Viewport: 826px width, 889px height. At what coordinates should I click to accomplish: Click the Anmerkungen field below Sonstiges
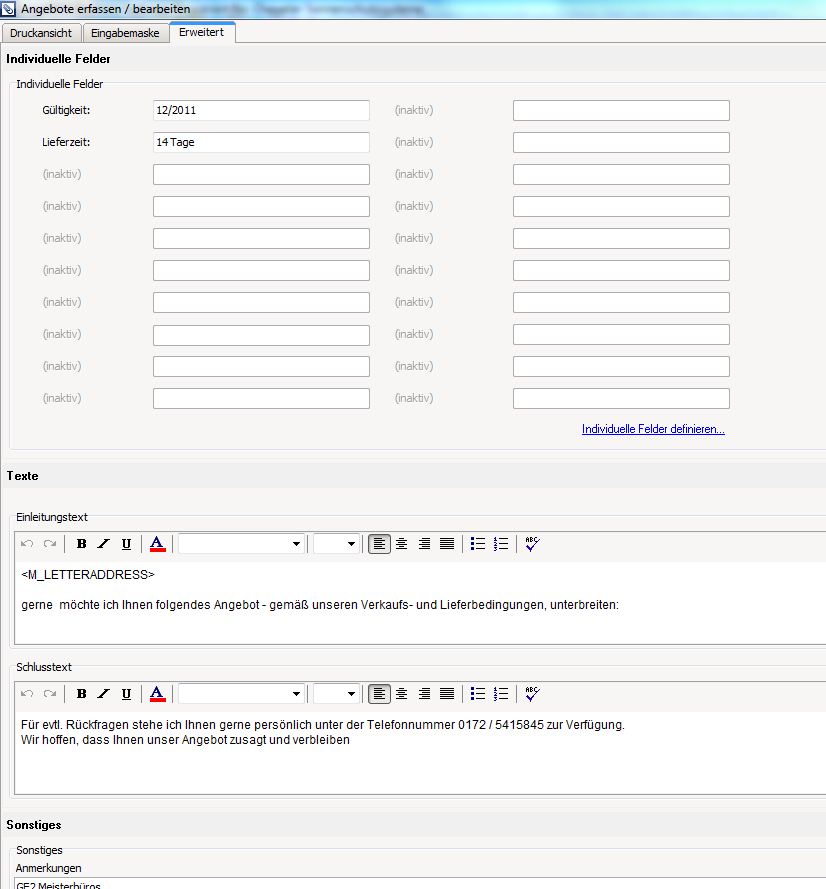[420, 883]
